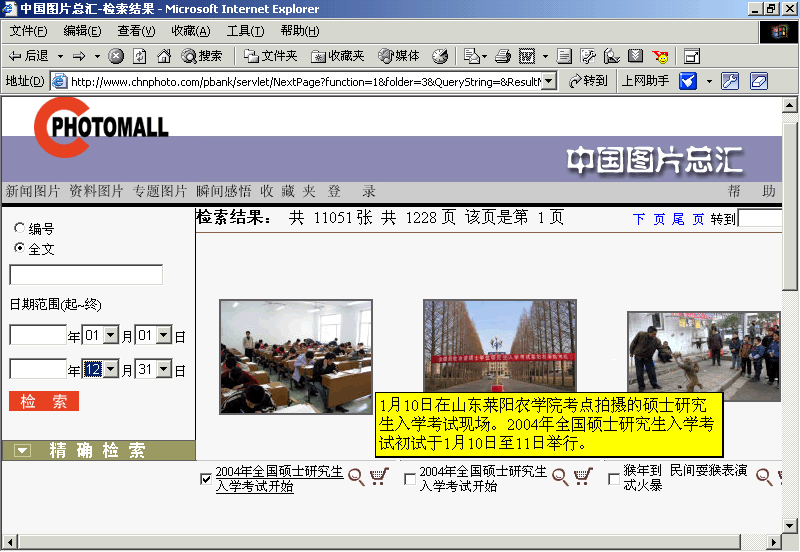Open the Forward button history dropdown arrow
This screenshot has height=552, width=800.
click(x=97, y=56)
